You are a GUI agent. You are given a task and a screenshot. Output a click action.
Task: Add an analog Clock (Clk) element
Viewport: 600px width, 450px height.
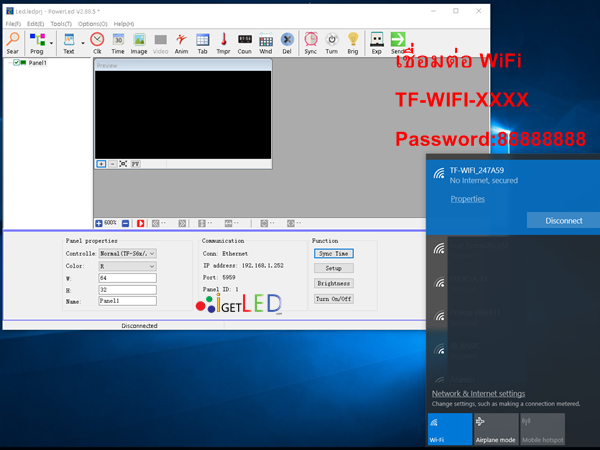97,43
